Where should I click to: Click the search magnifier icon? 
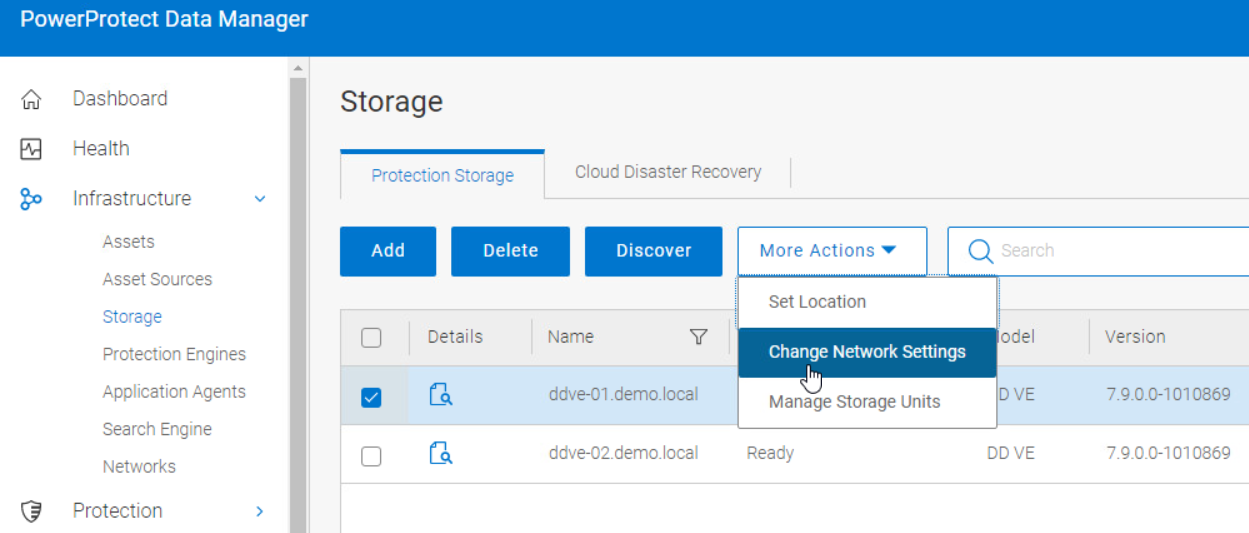coord(981,251)
